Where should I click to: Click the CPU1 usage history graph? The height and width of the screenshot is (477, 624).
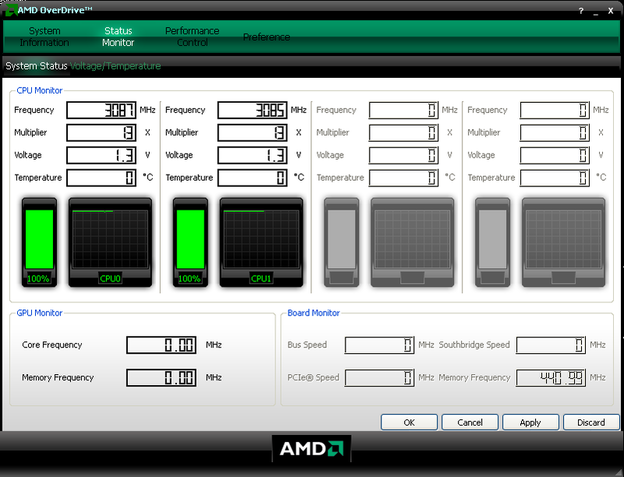(261, 242)
